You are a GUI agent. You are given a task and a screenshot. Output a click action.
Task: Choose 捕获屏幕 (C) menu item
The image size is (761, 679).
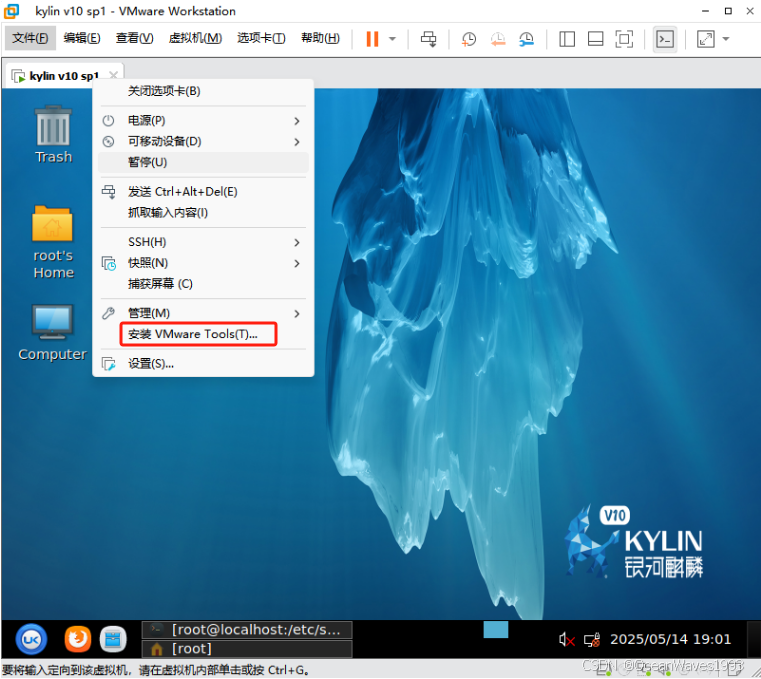pos(203,284)
